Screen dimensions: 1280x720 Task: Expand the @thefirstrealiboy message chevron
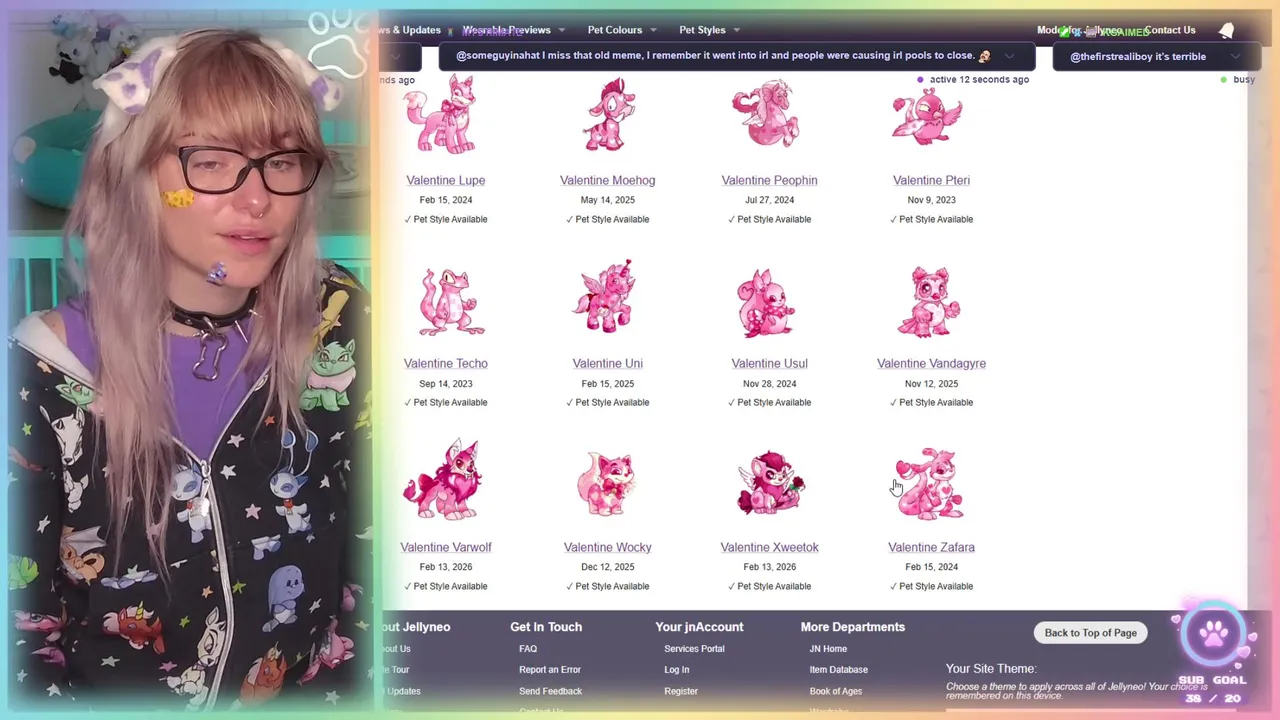click(1235, 56)
